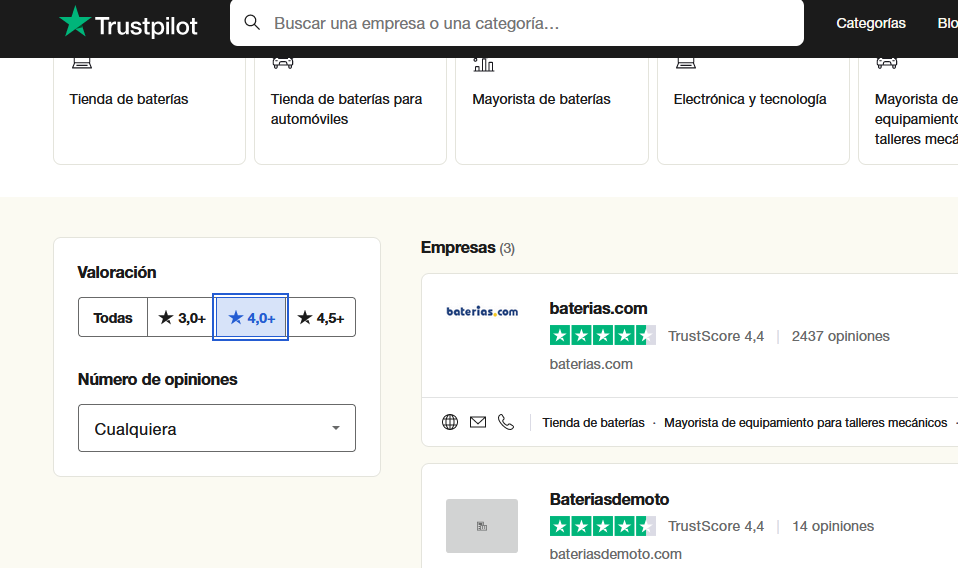Click the baterias.com star rating image
Image resolution: width=958 pixels, height=568 pixels.
click(602, 335)
